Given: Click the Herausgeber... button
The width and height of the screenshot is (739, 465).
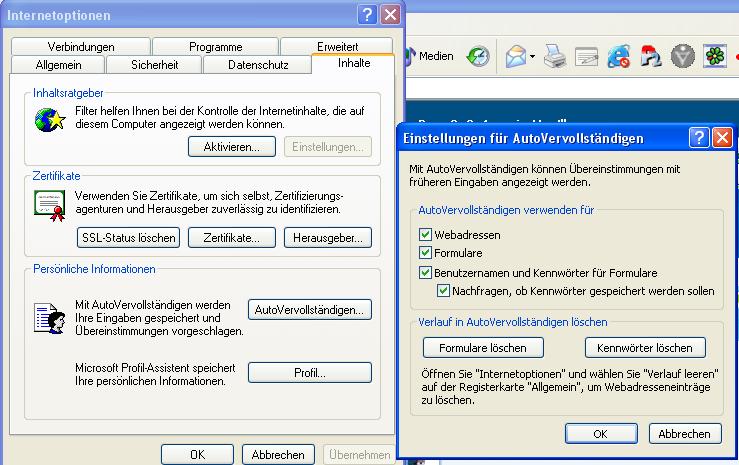Looking at the screenshot, I should (328, 237).
